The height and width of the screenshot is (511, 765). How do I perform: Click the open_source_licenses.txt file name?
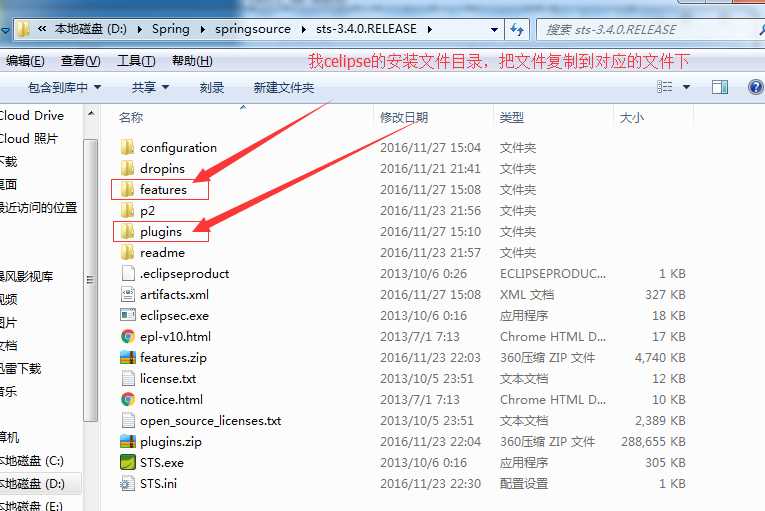[210, 420]
